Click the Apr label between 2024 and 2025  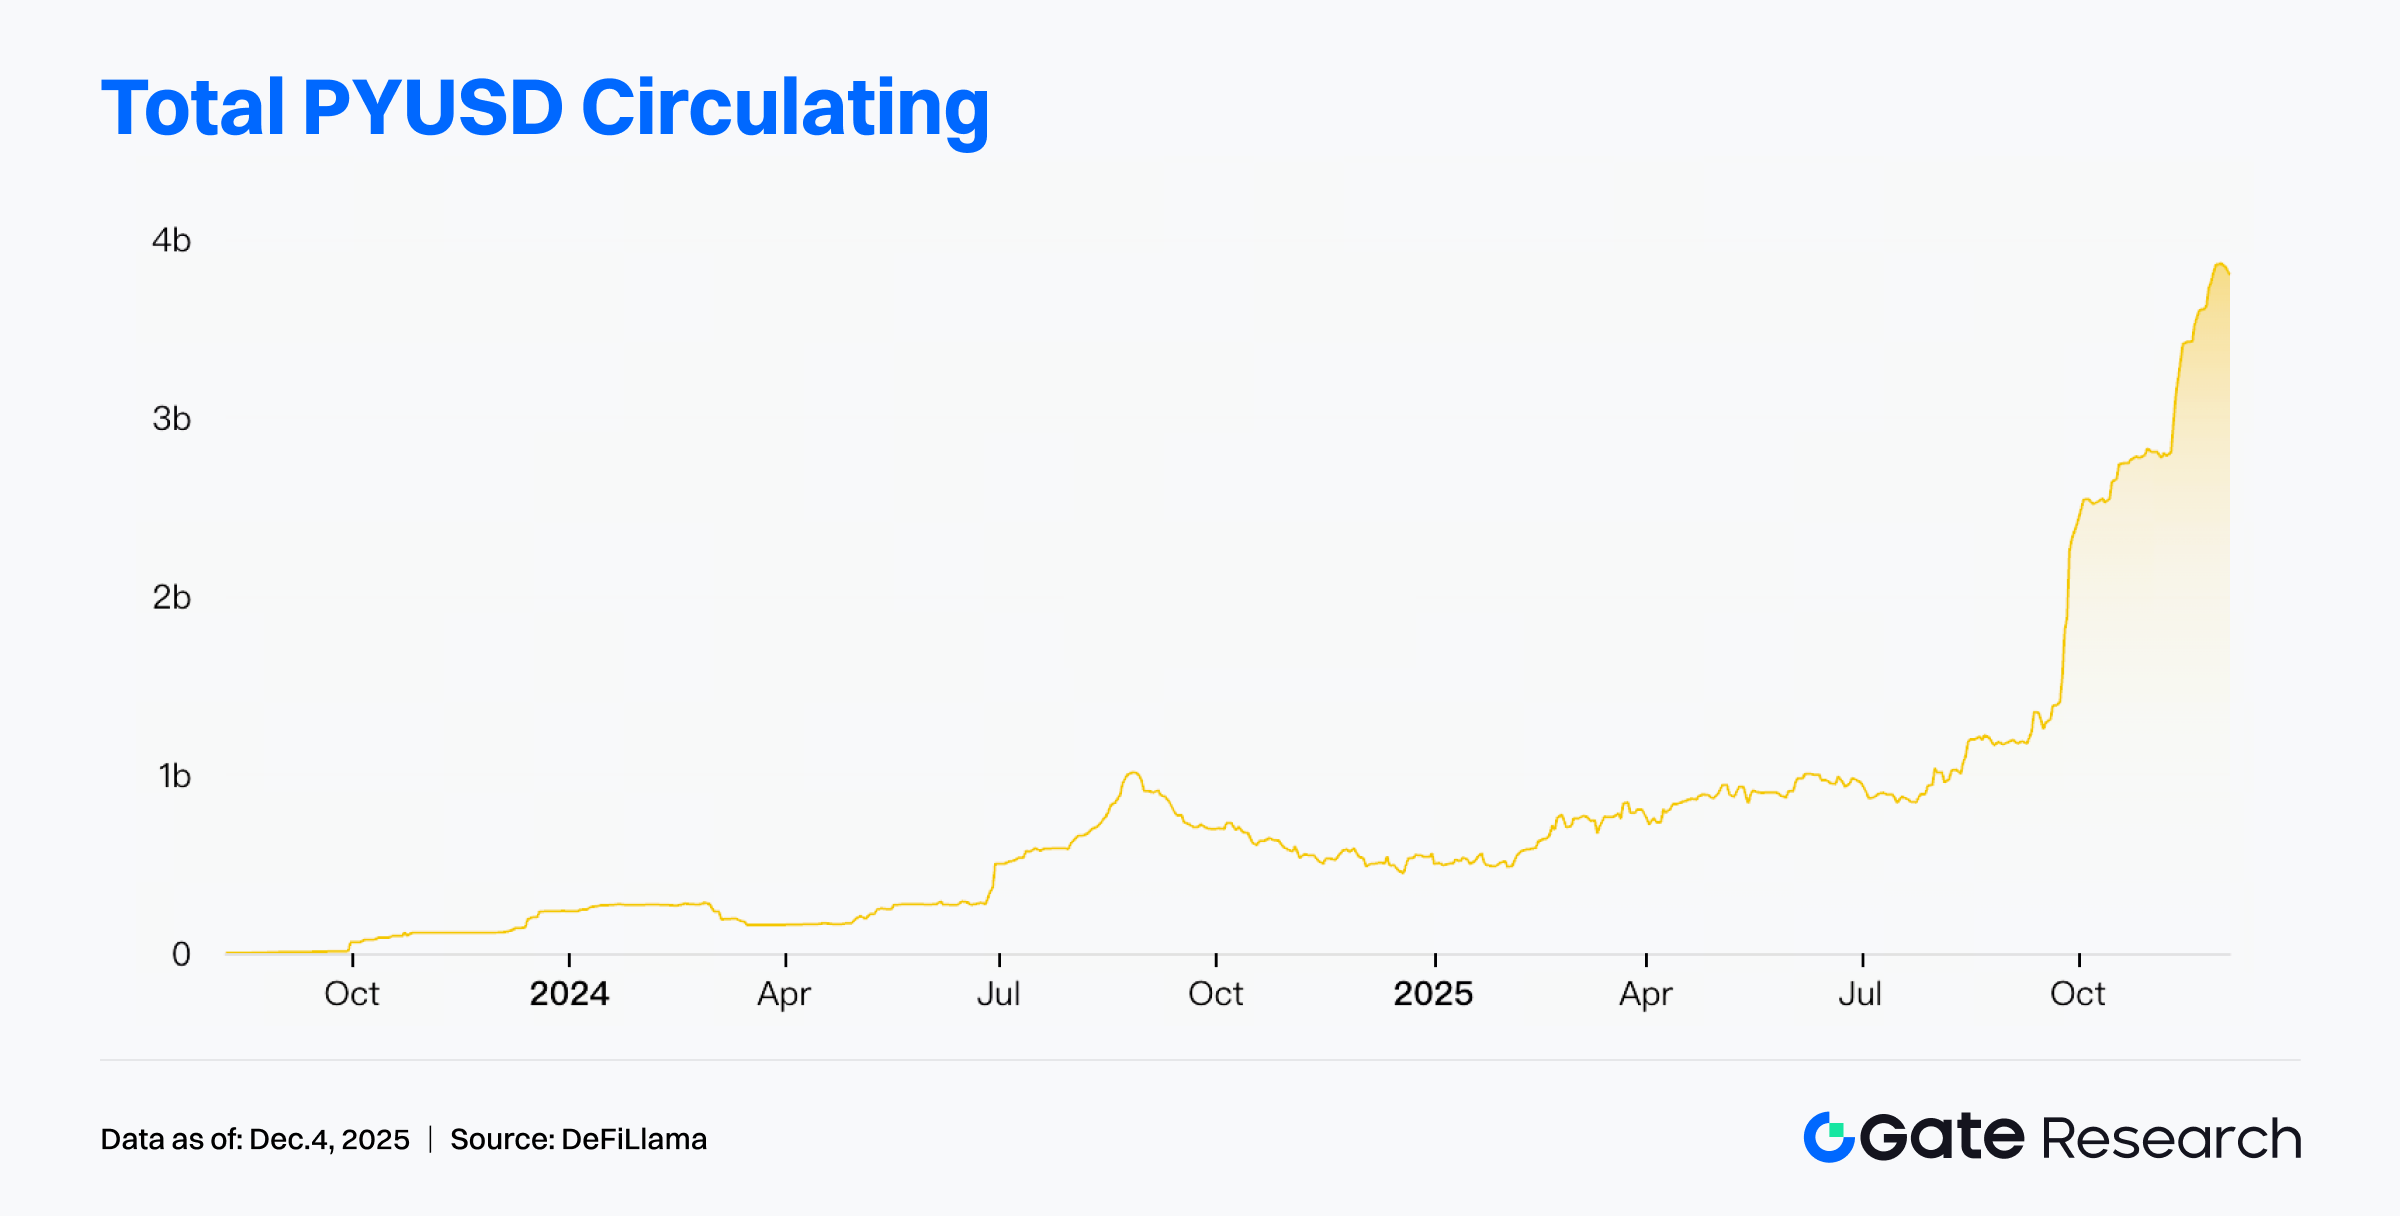[x=784, y=993]
